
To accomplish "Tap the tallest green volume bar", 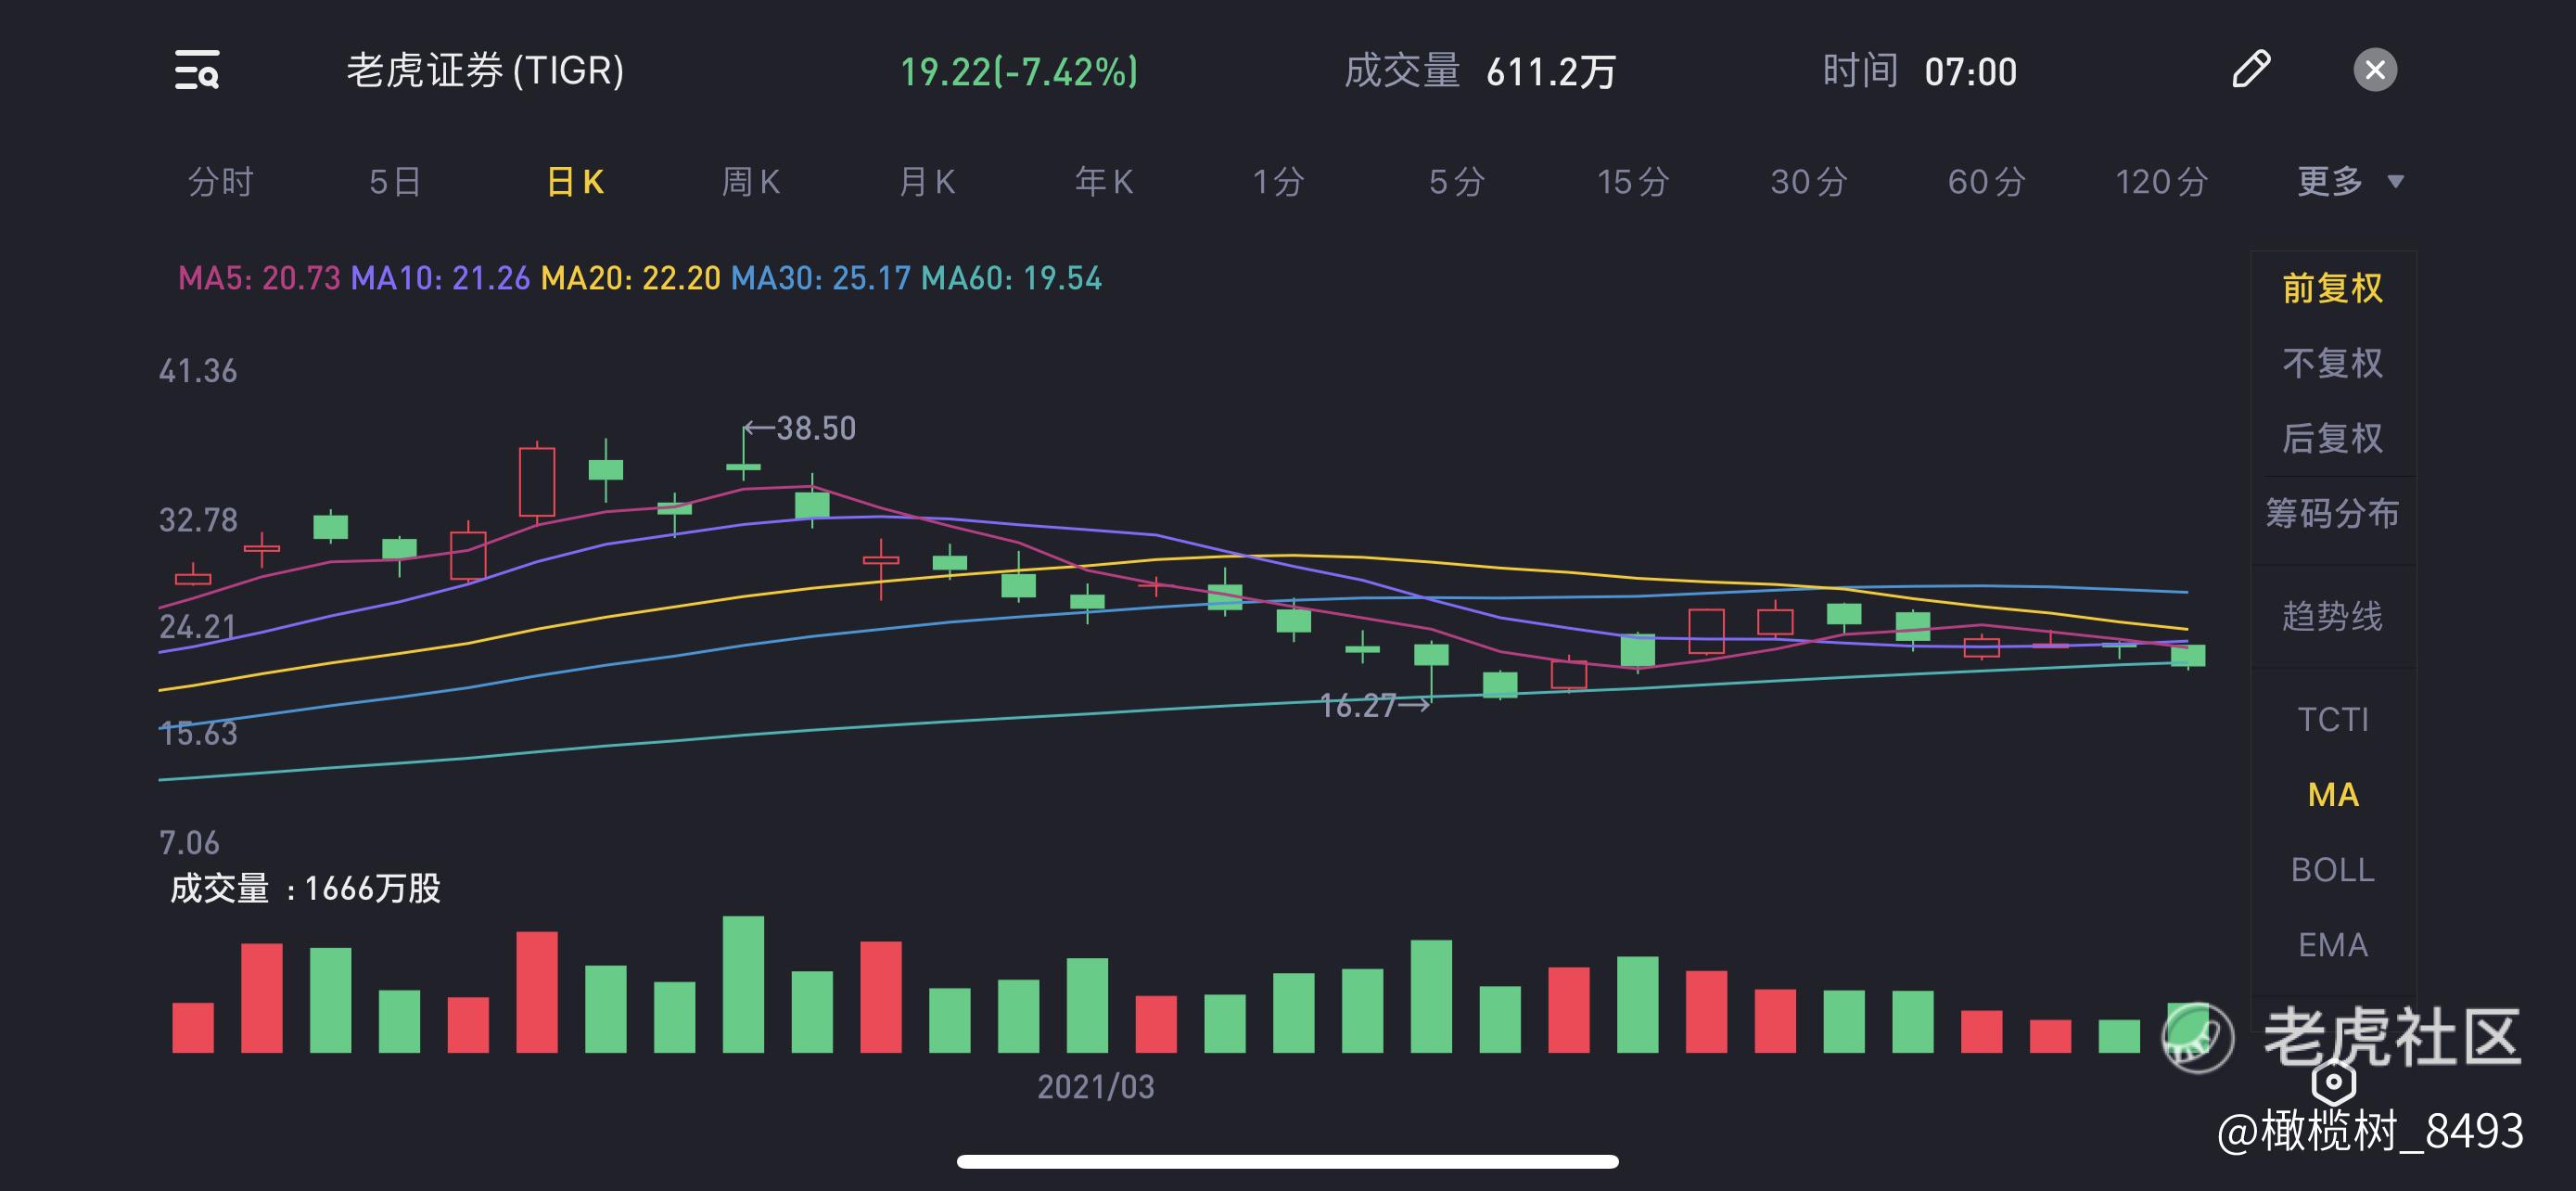I will pos(743,984).
